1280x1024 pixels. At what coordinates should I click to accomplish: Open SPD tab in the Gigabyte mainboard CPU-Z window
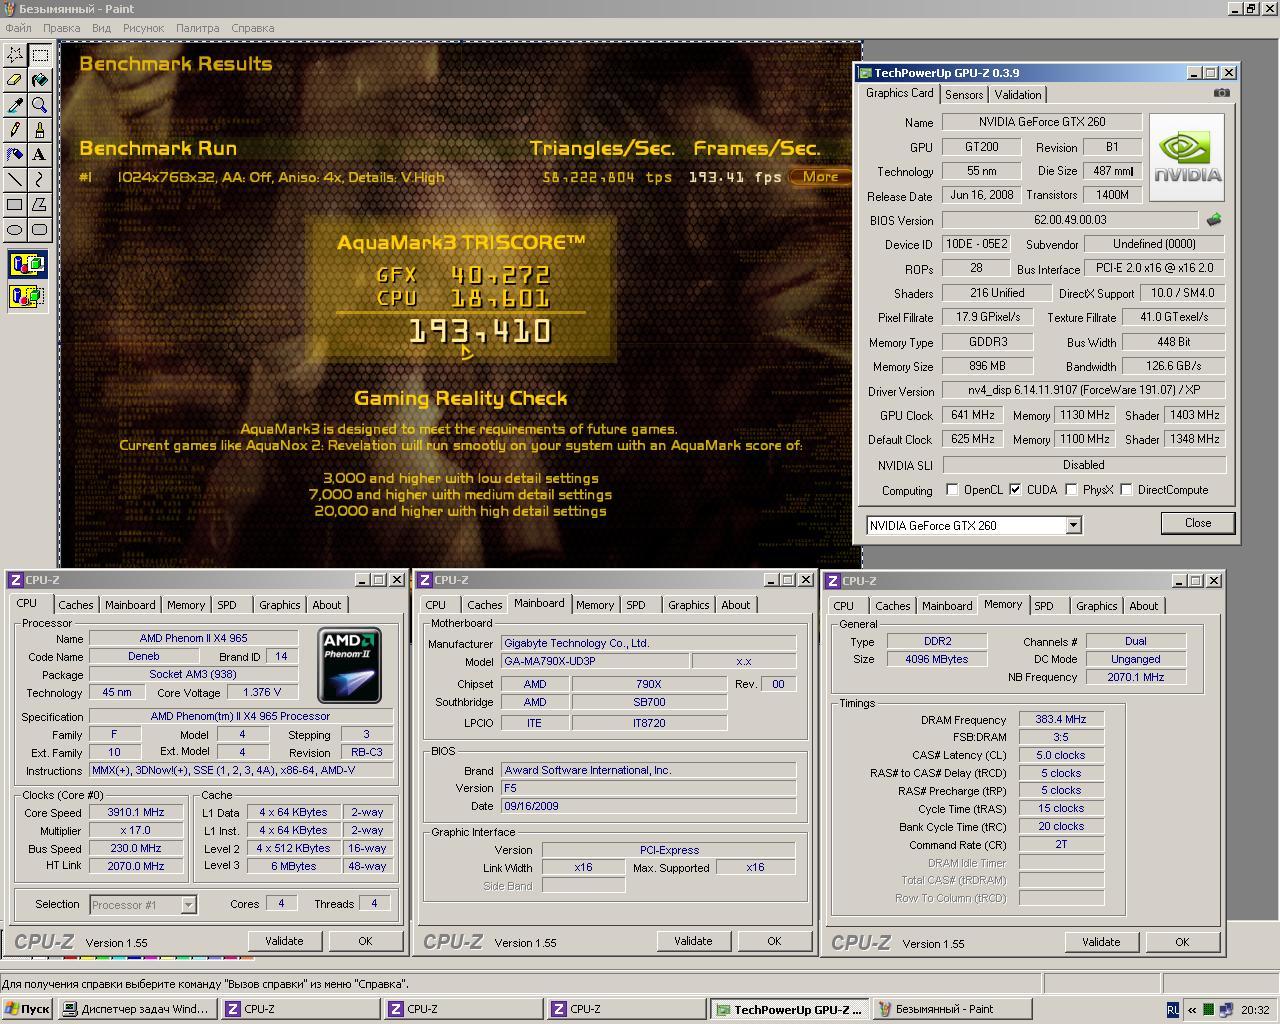pyautogui.click(x=636, y=605)
